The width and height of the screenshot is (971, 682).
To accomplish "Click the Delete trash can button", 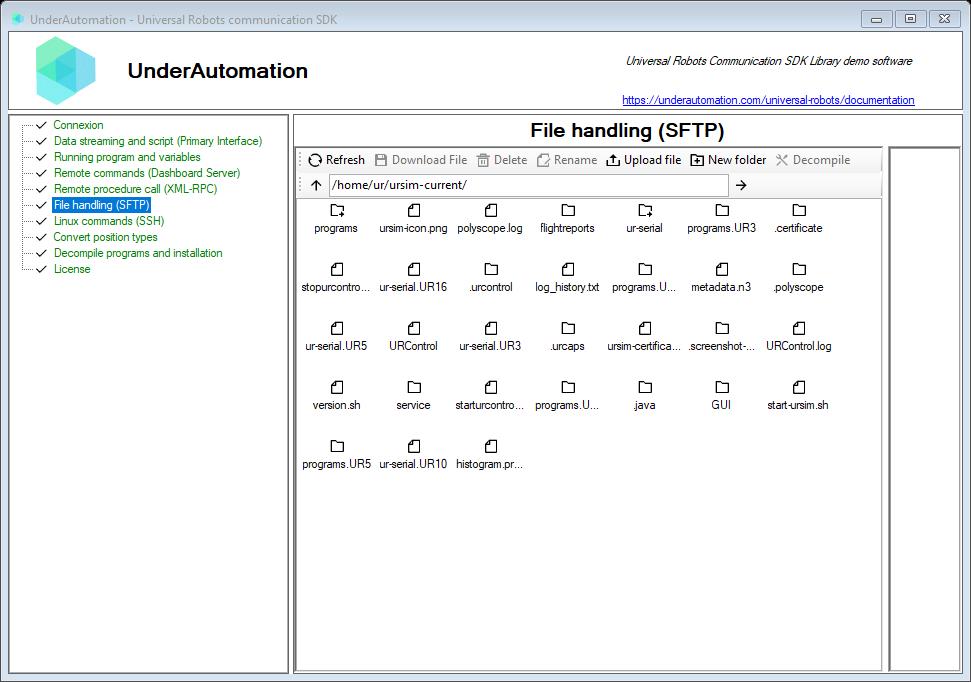I will (502, 160).
